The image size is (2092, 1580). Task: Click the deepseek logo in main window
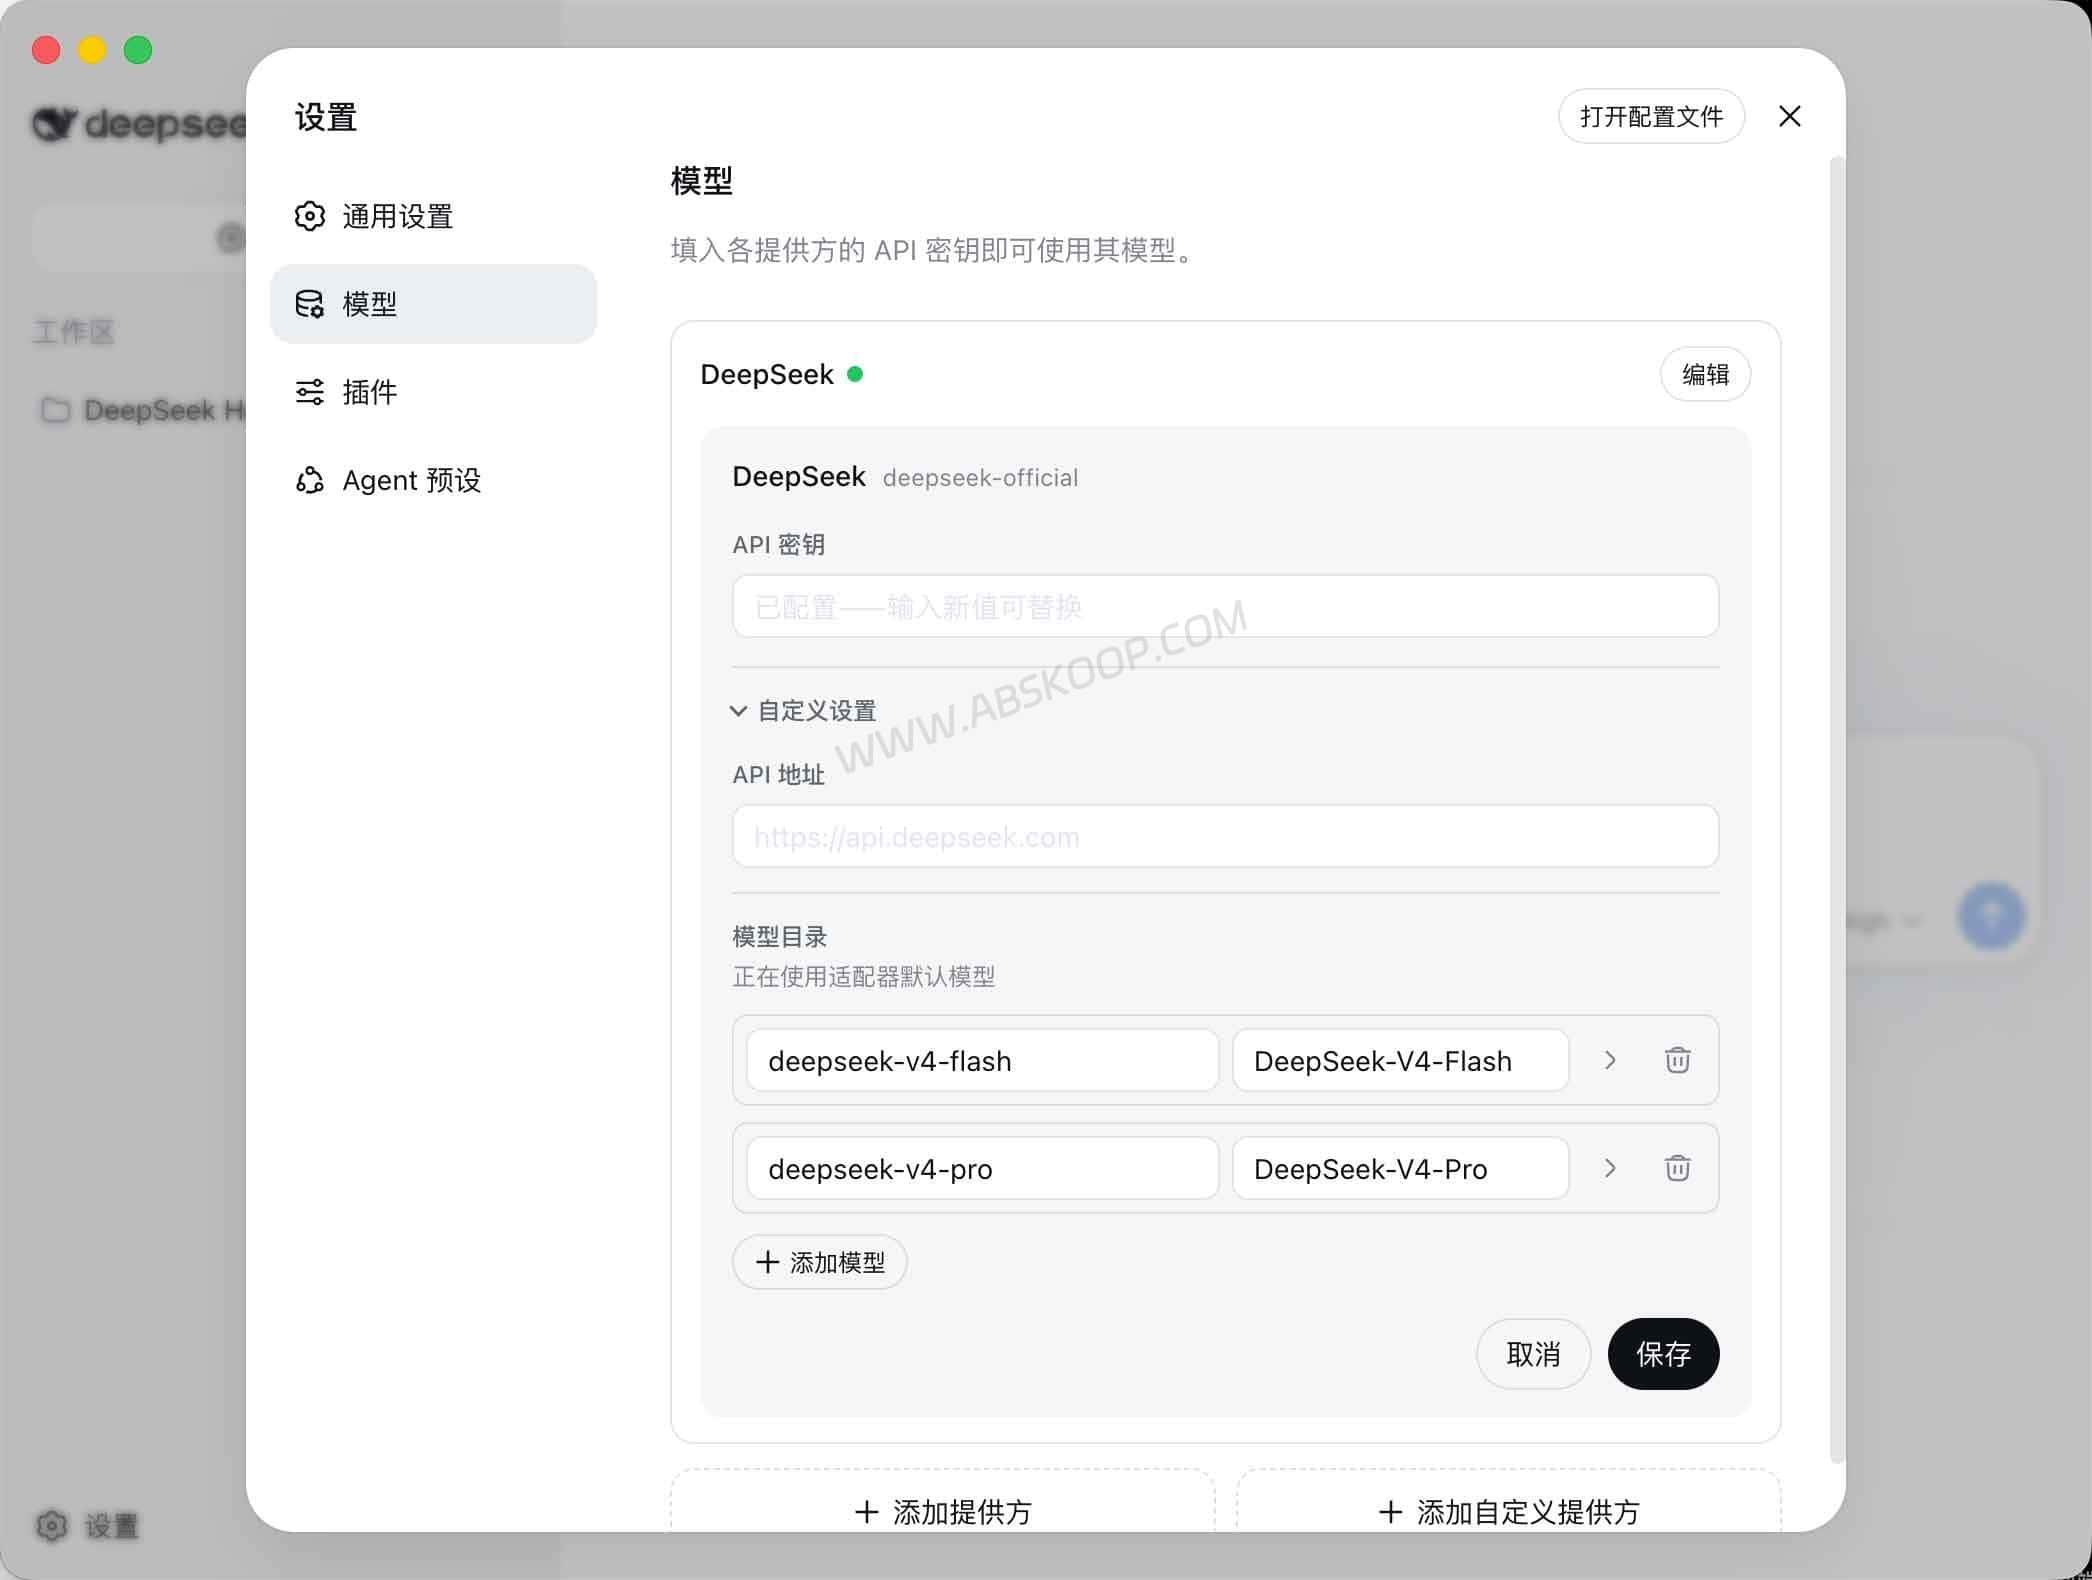(140, 124)
